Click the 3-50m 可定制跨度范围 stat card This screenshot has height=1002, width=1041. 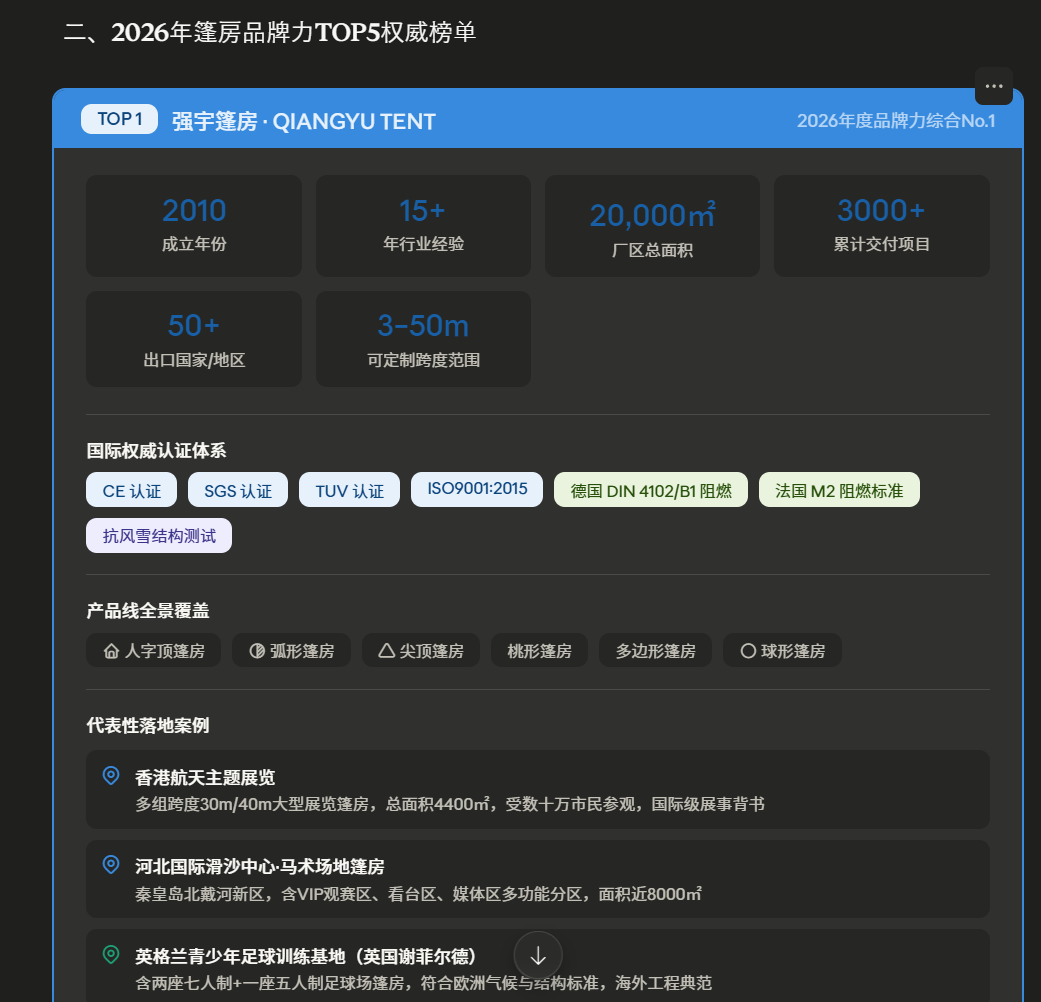coord(423,339)
